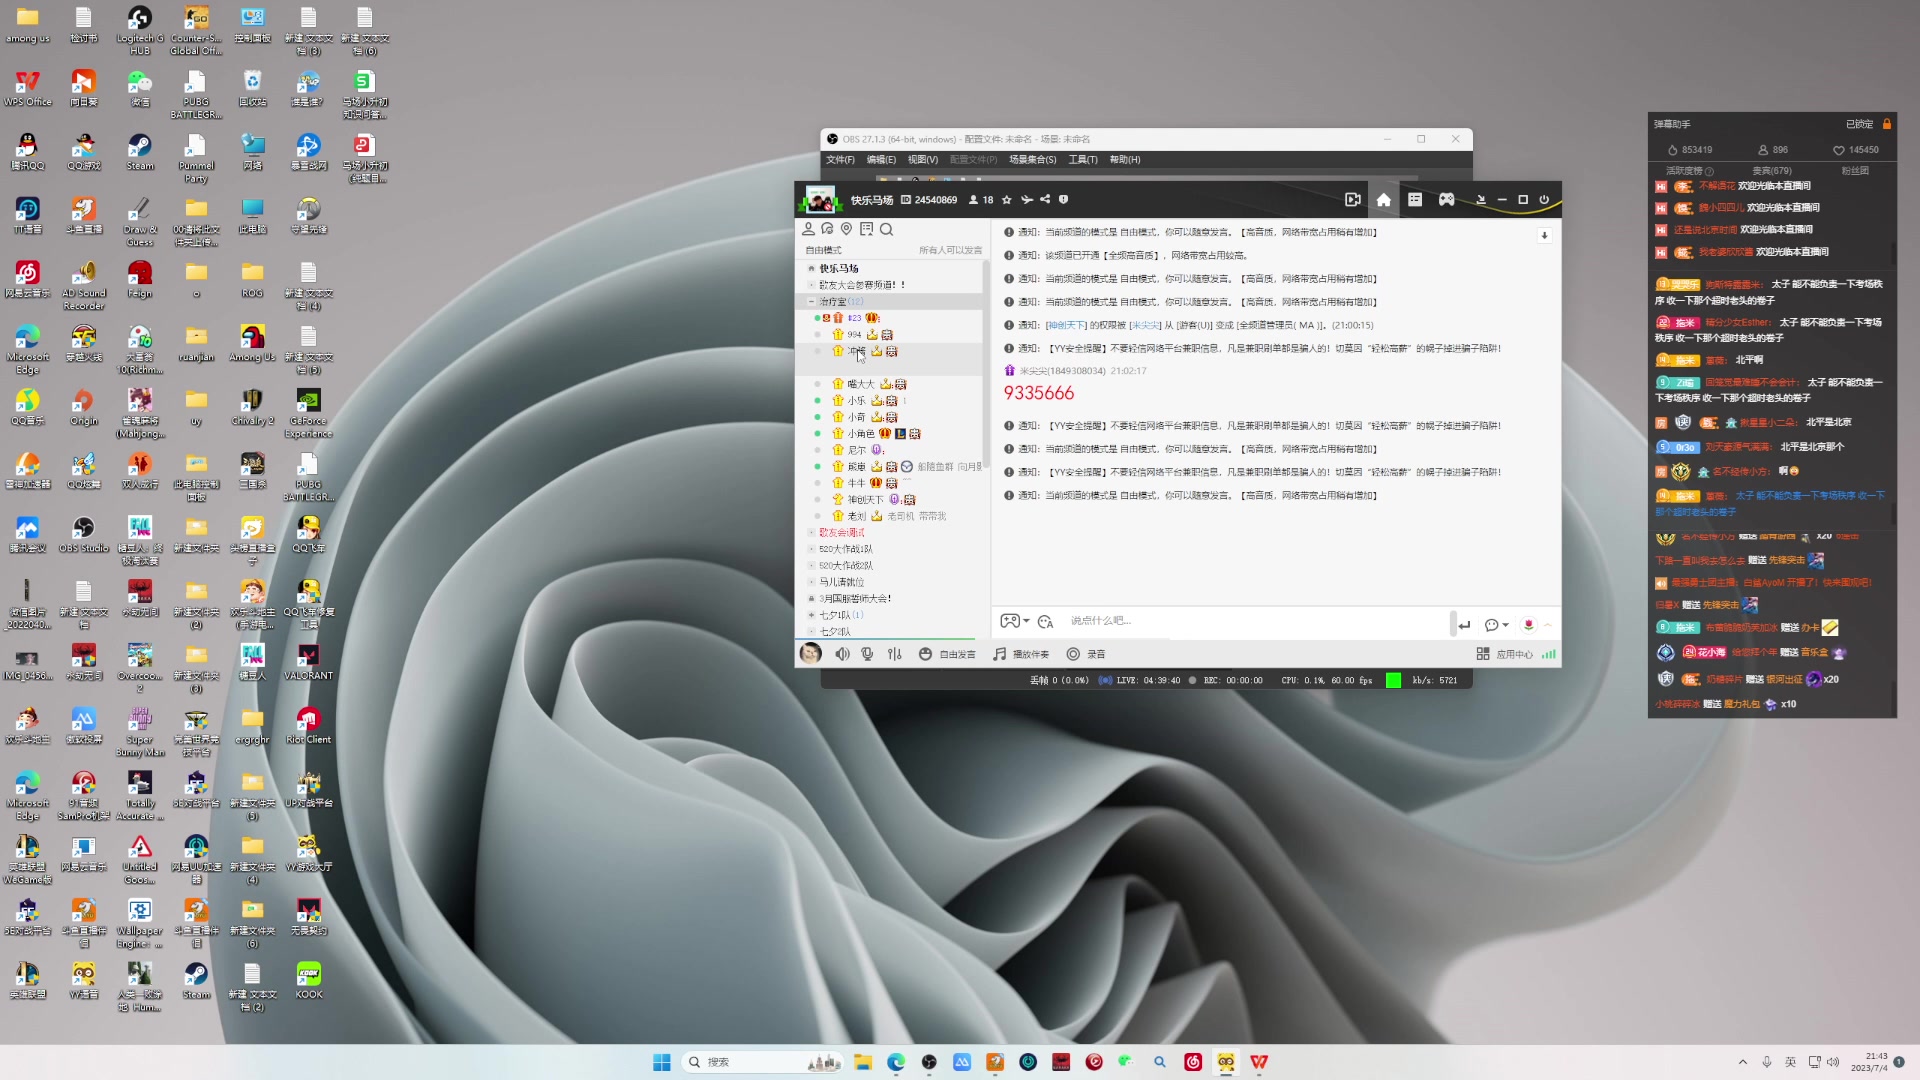Jump to latest messages with the down arrow
This screenshot has height=1080, width=1920.
[1544, 236]
